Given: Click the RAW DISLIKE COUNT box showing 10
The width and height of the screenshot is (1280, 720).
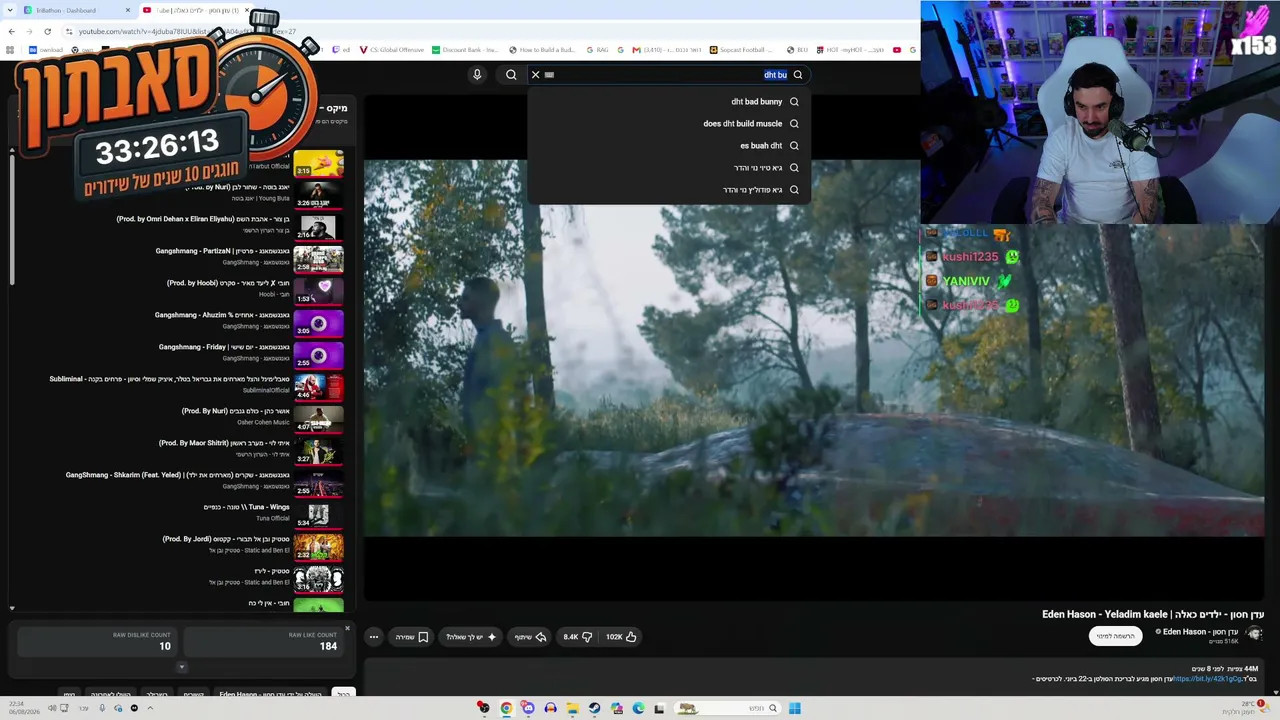Looking at the screenshot, I should click(97, 642).
